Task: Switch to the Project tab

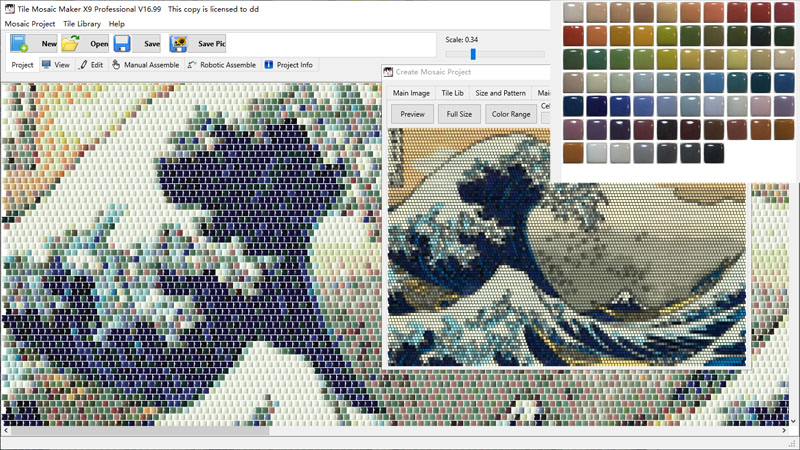Action: coord(22,65)
